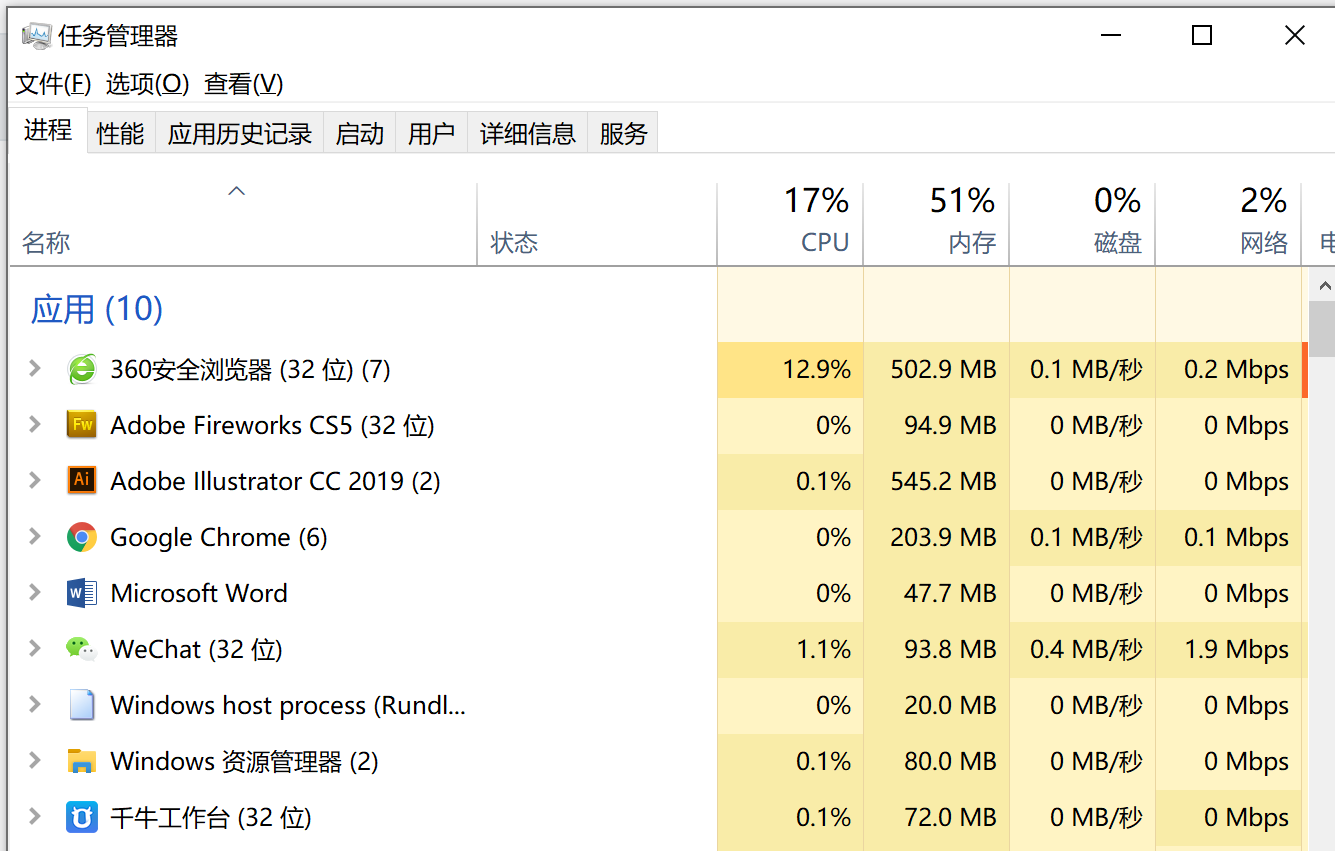Select the Google Chrome (6) row name

(x=219, y=537)
